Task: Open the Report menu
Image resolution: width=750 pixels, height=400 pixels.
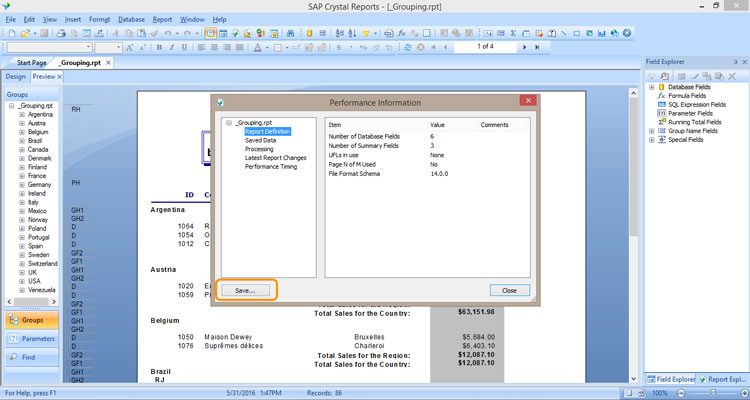Action: (162, 20)
